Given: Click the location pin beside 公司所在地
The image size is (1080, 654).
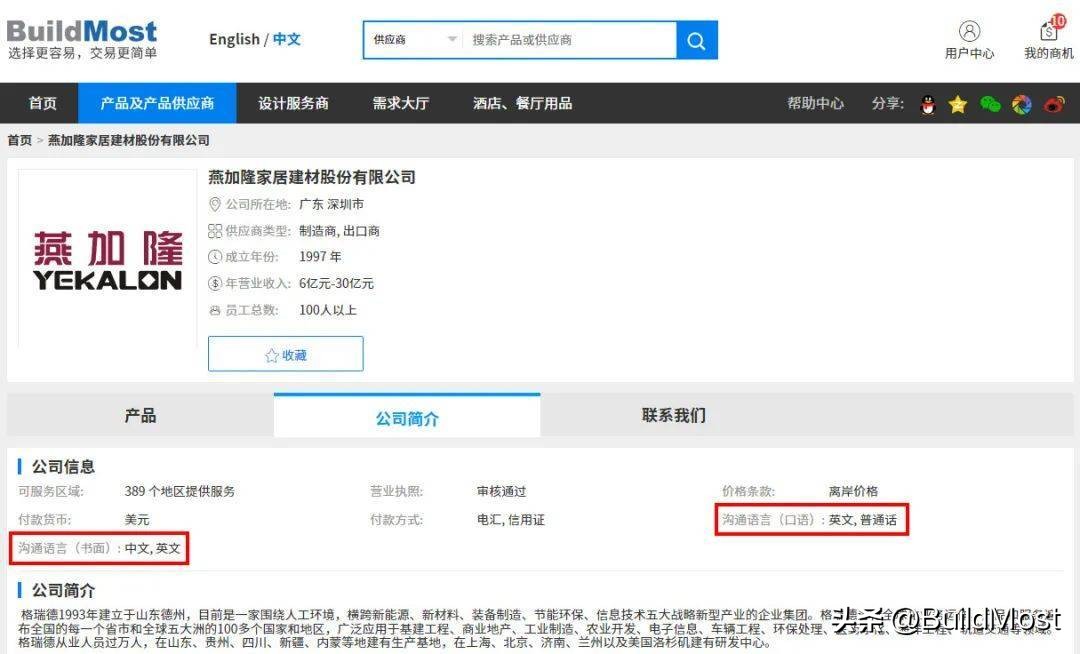Looking at the screenshot, I should coord(213,204).
